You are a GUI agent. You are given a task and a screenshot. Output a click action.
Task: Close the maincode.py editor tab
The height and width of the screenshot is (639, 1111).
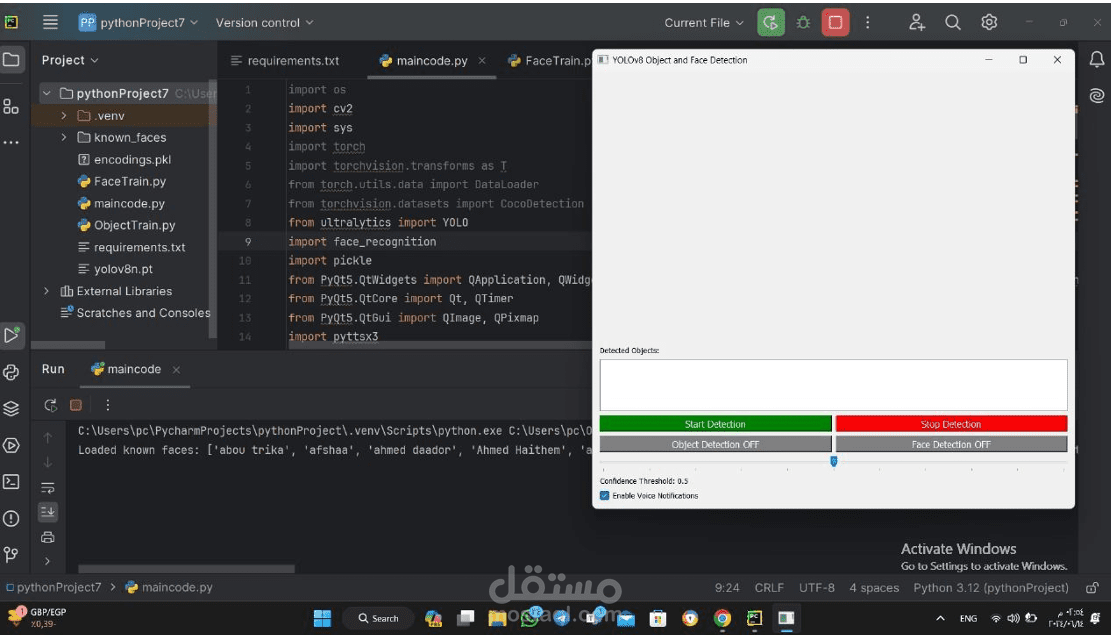pyautogui.click(x=482, y=61)
